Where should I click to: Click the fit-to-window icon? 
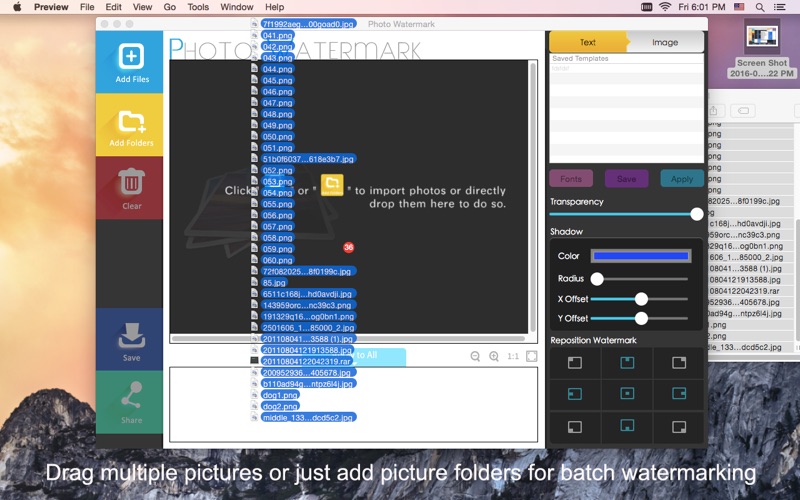point(531,356)
